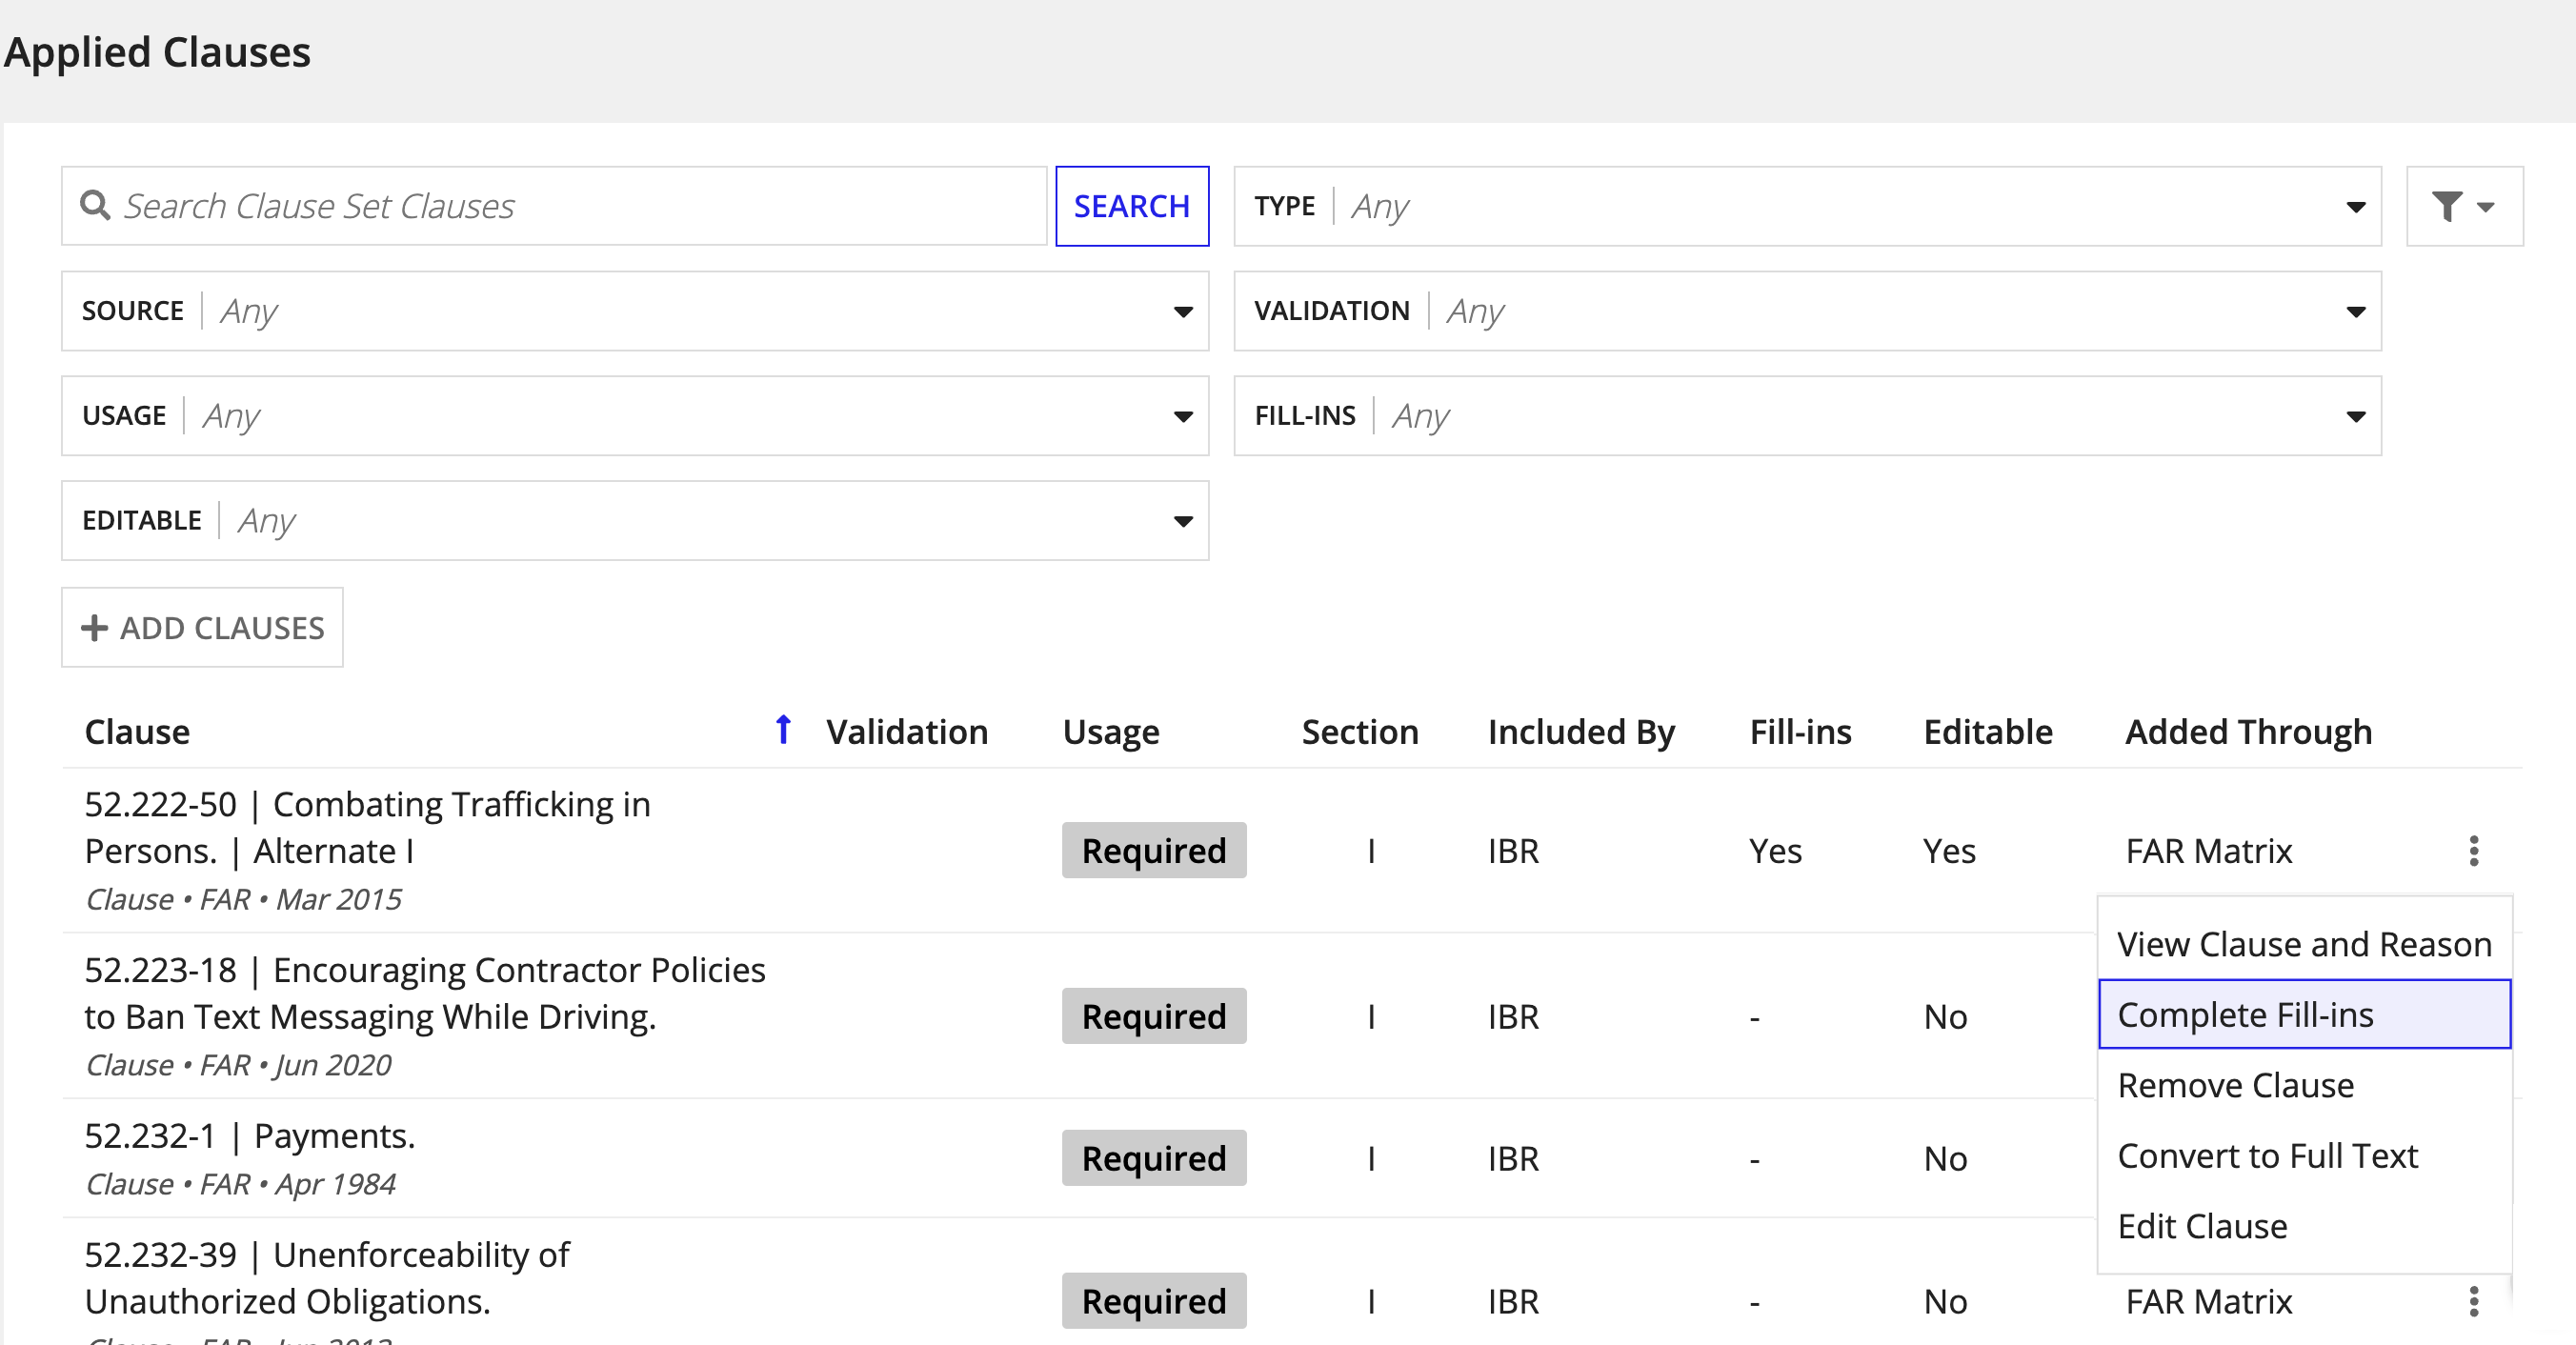This screenshot has height=1345, width=2576.
Task: Open the kebab menu for clause 52.222-50
Action: pos(2473,851)
